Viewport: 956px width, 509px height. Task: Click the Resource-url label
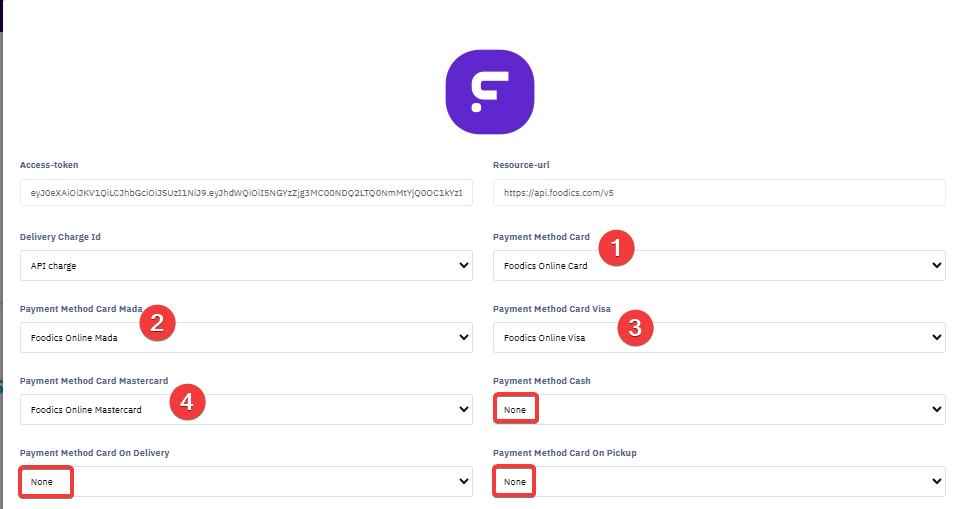click(x=521, y=164)
